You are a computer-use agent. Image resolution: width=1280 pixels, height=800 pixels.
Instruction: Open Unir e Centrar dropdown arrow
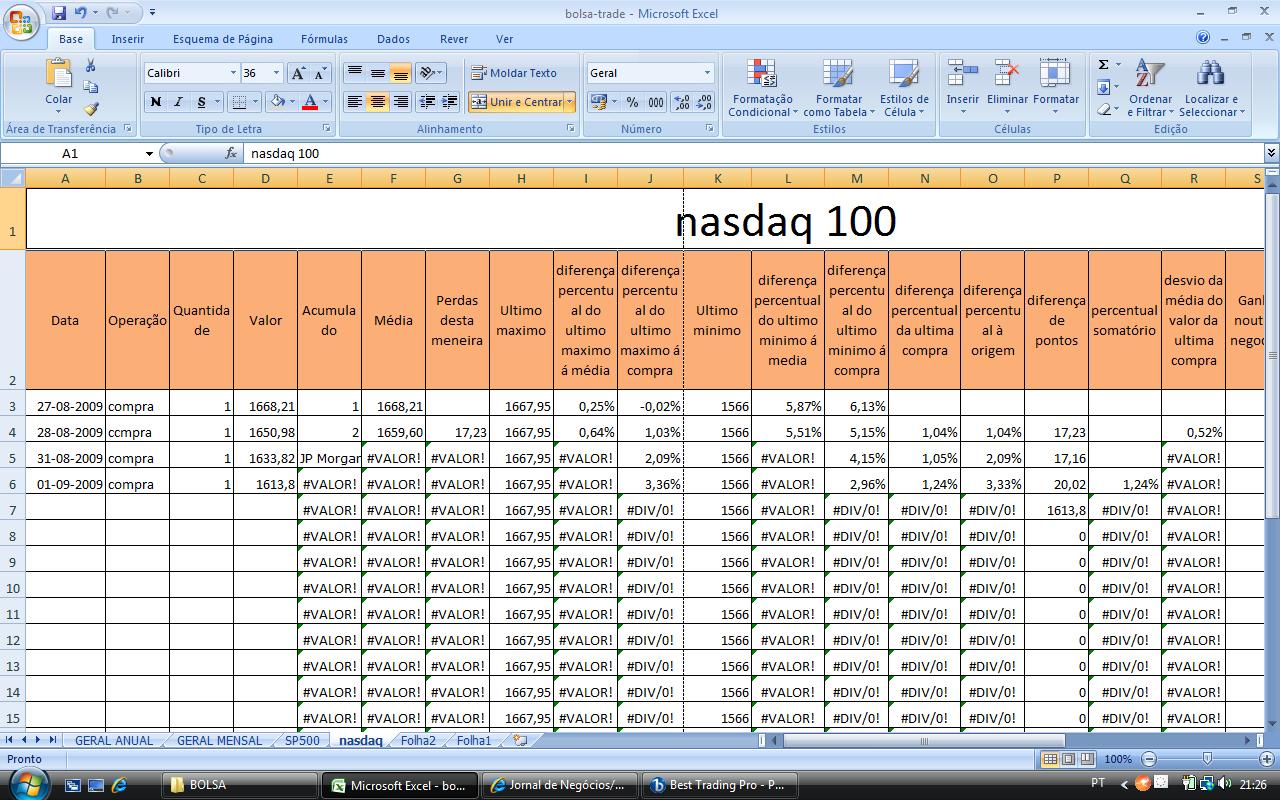click(570, 102)
